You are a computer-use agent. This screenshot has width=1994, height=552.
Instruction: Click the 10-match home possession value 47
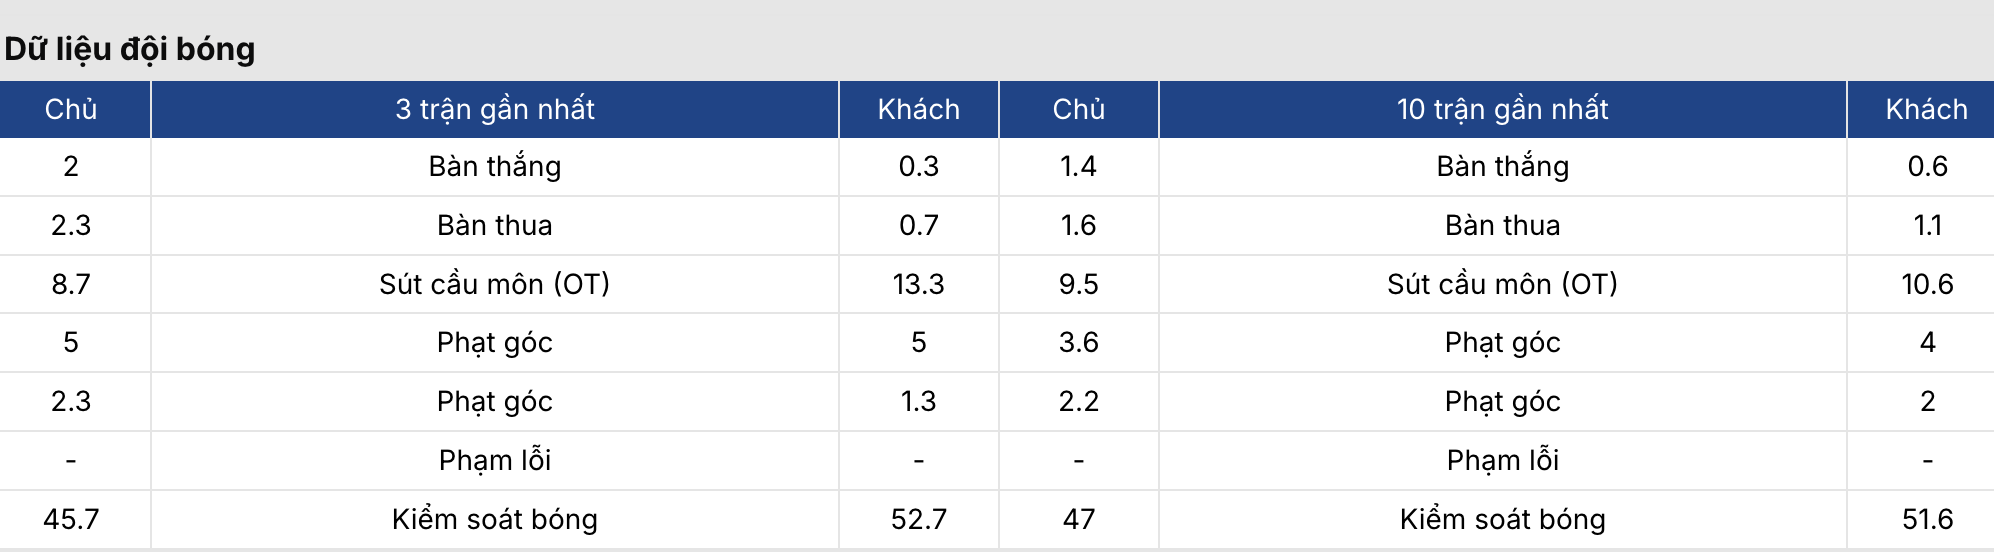pos(1078,519)
